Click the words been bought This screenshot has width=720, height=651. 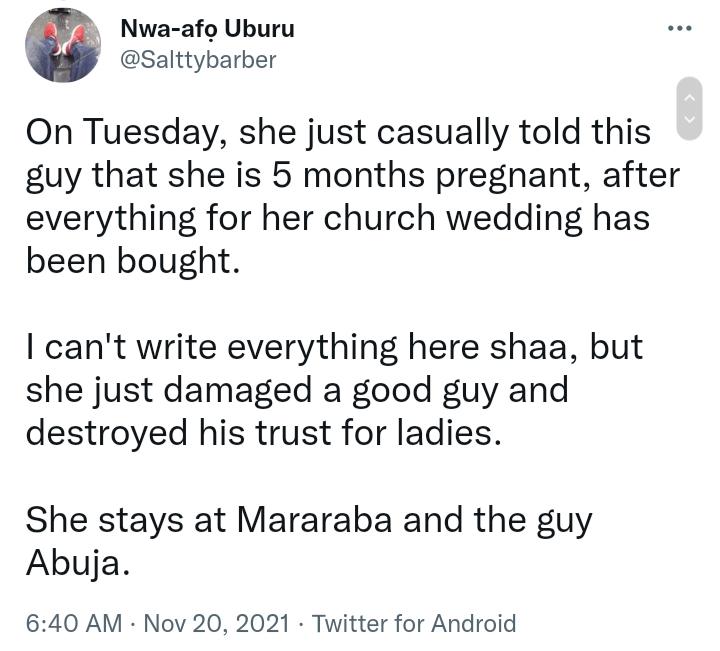(133, 261)
